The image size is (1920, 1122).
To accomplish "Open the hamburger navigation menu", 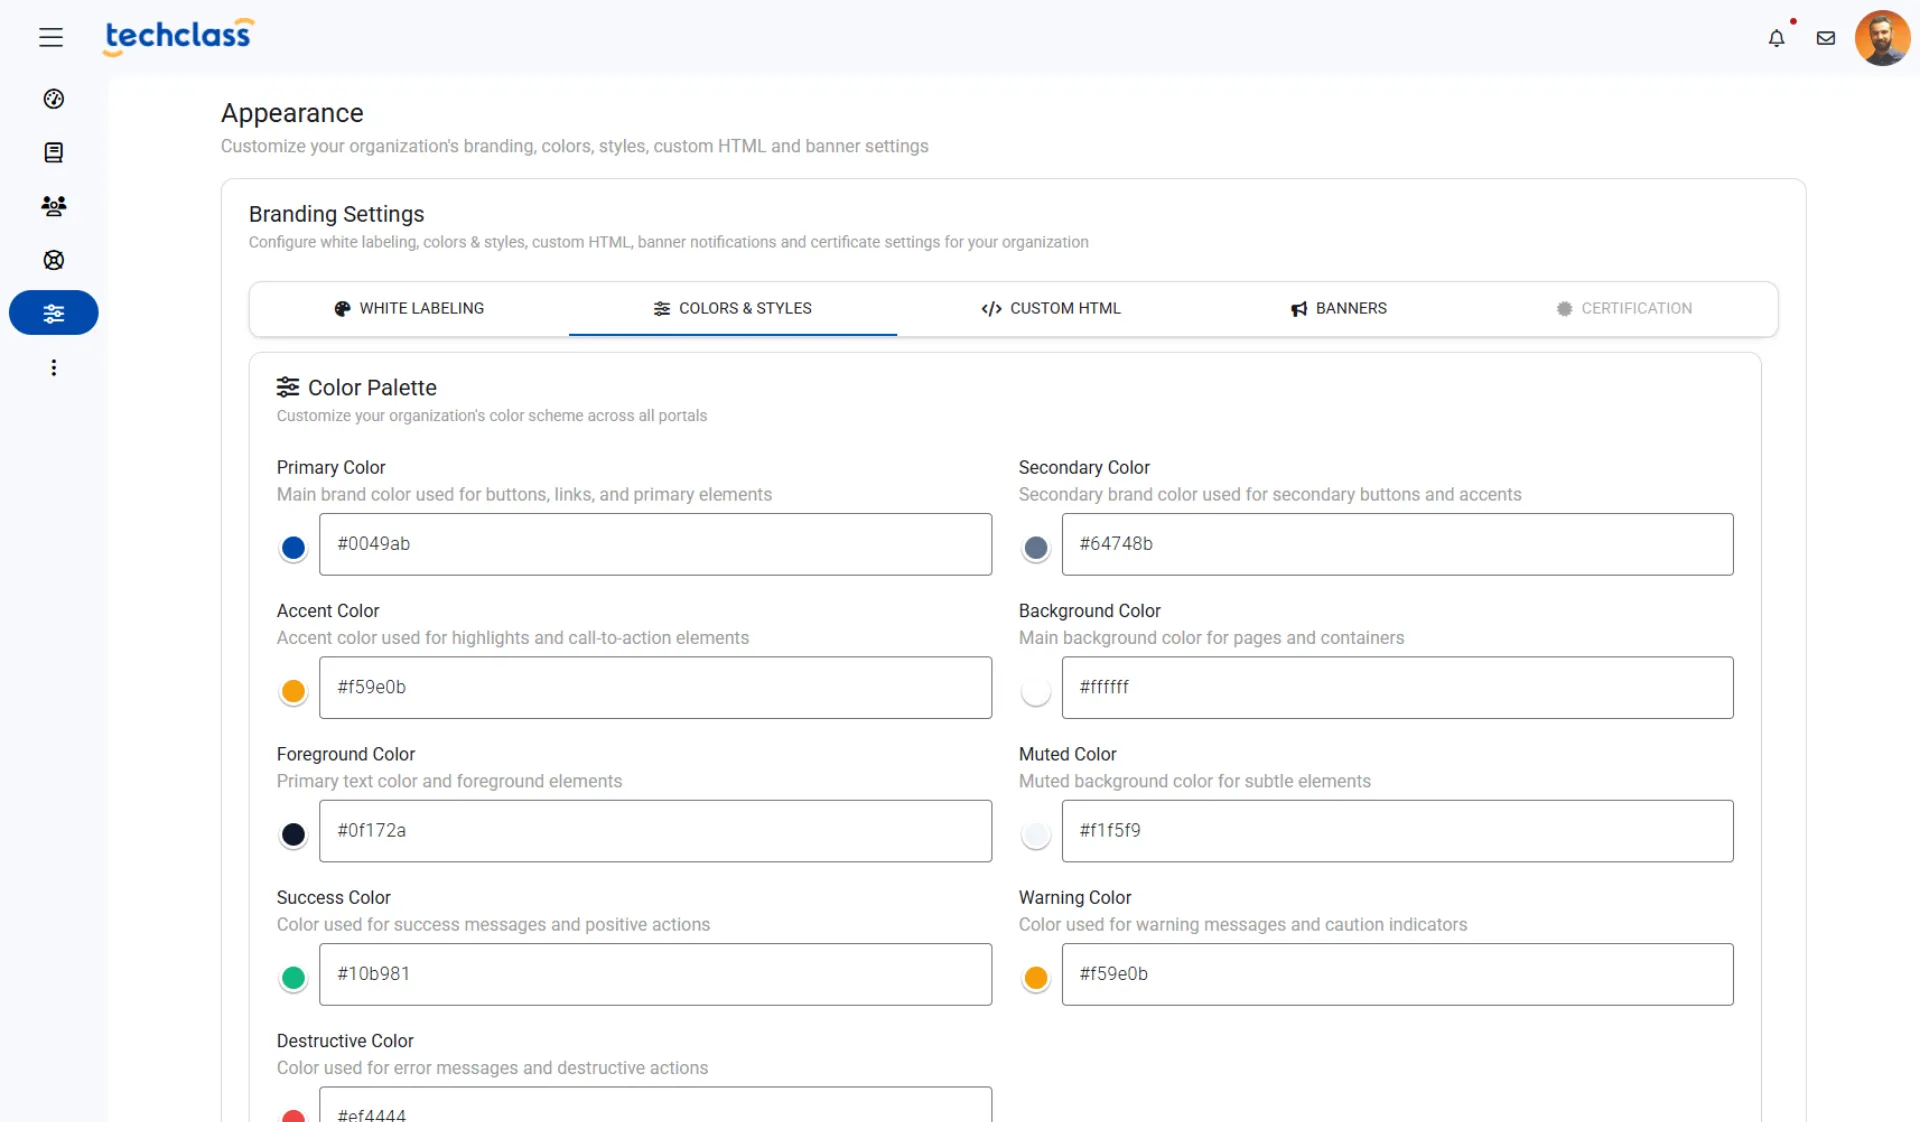I will click(x=51, y=38).
